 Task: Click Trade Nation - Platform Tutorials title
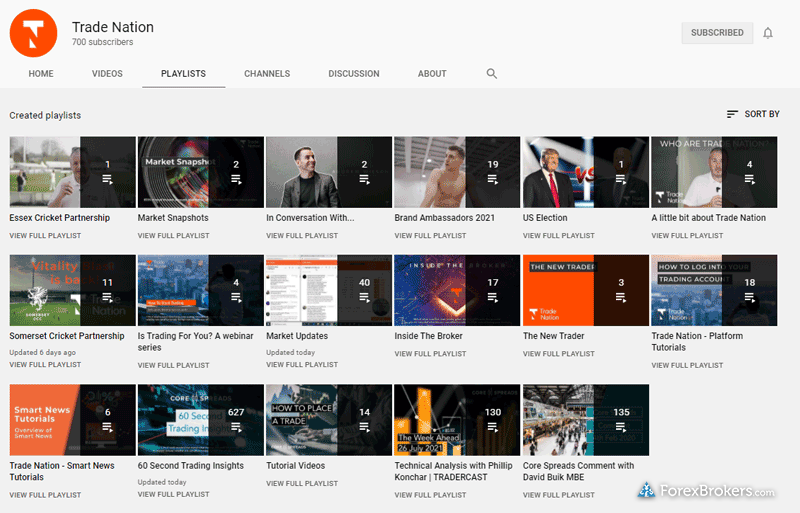(x=697, y=341)
